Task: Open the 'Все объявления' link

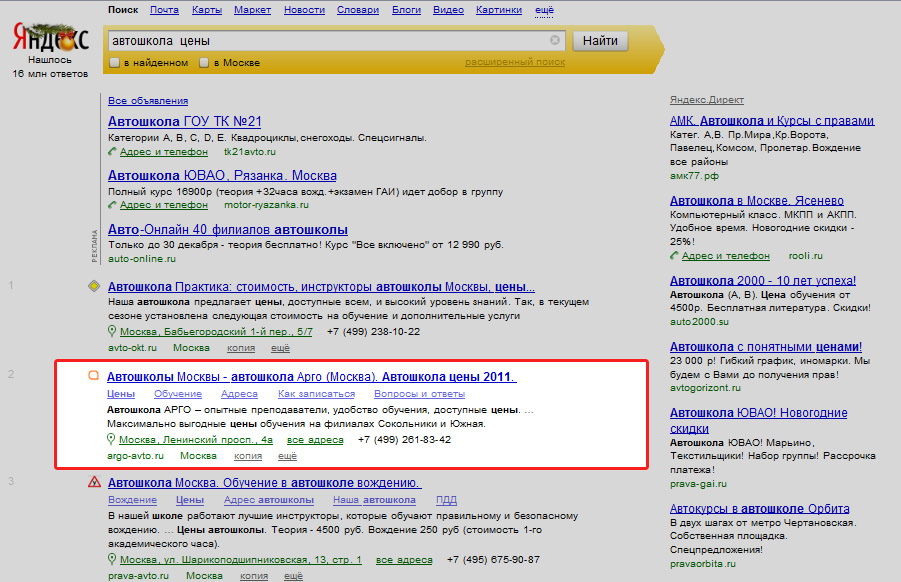Action: 148,101
